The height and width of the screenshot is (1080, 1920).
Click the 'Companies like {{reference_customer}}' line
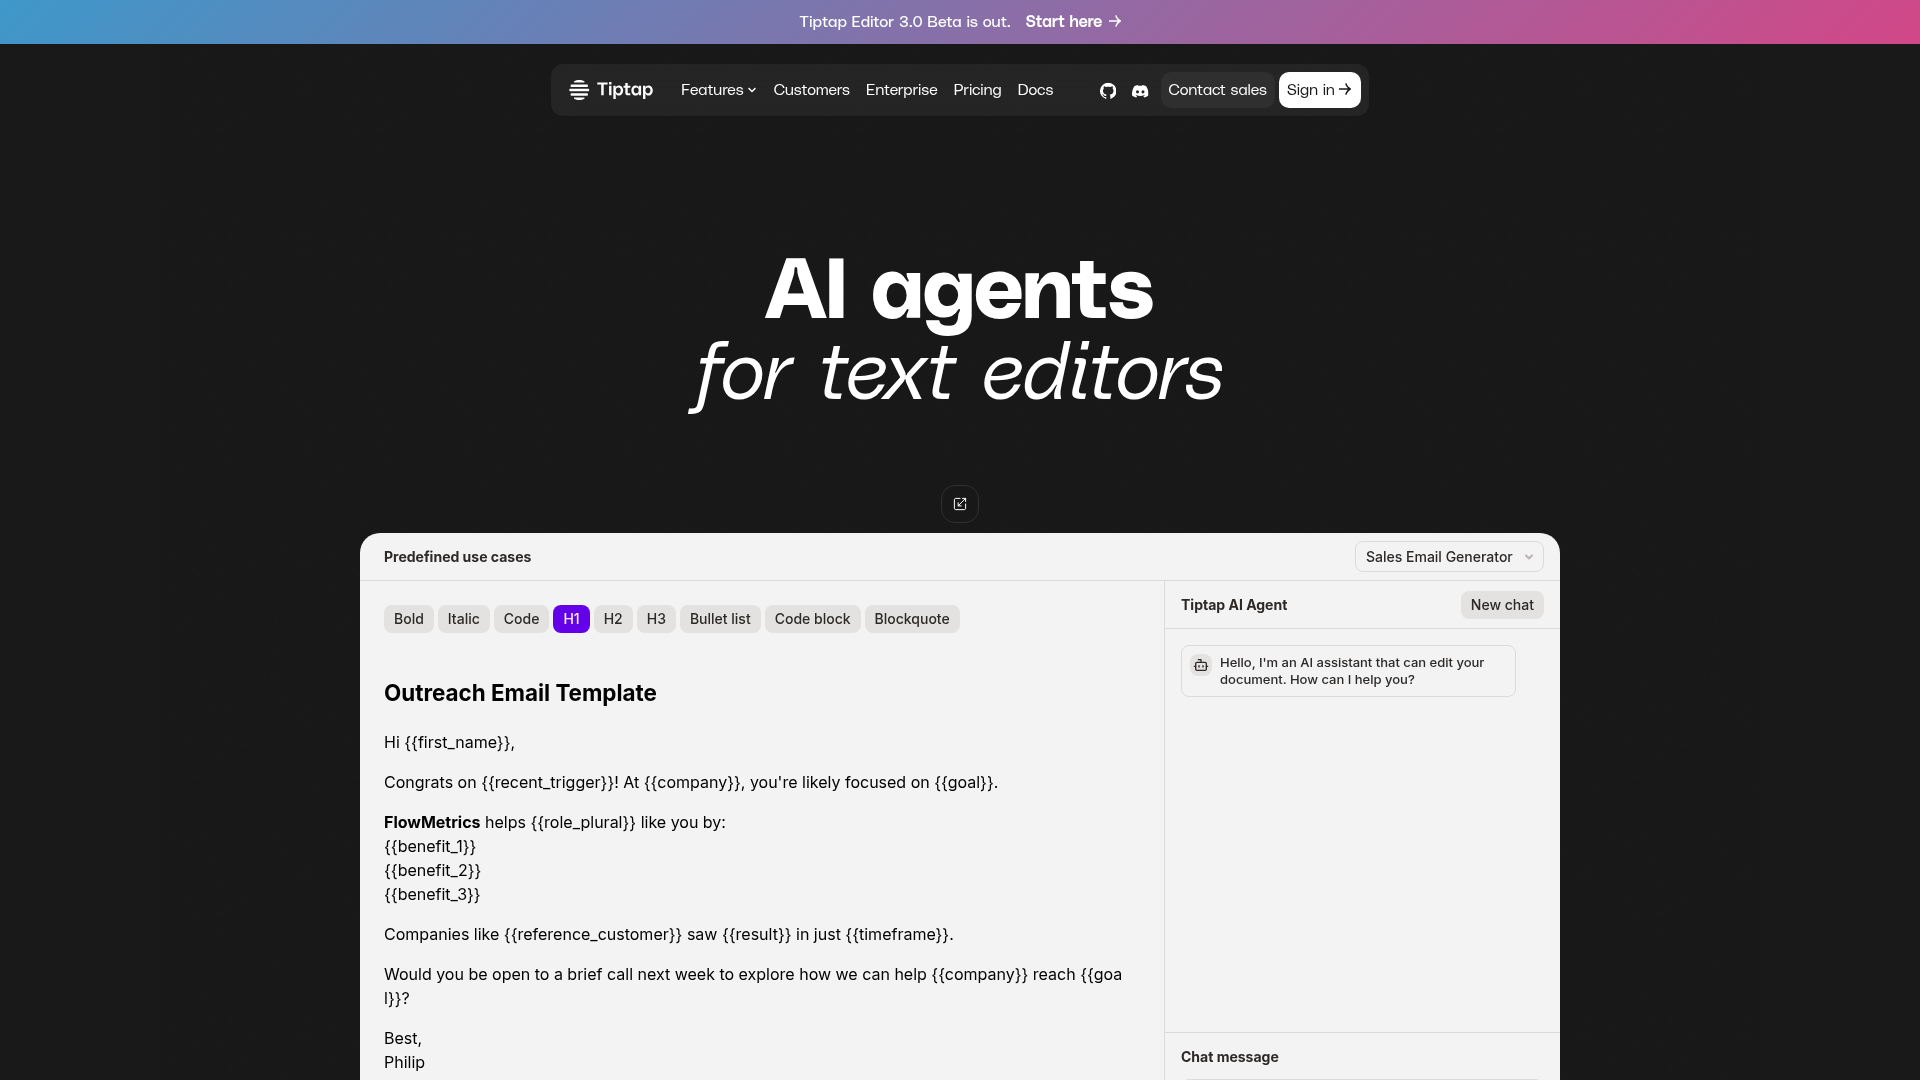[668, 934]
